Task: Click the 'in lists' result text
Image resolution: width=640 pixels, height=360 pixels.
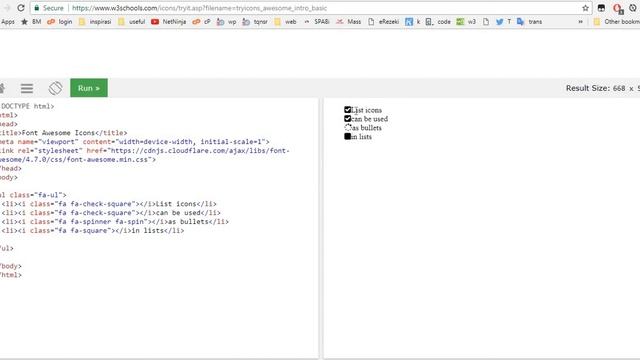Action: pyautogui.click(x=361, y=137)
